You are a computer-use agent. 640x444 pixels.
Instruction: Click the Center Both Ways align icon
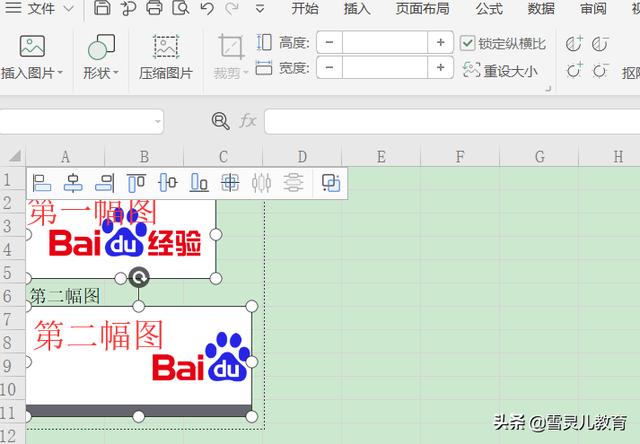click(230, 183)
